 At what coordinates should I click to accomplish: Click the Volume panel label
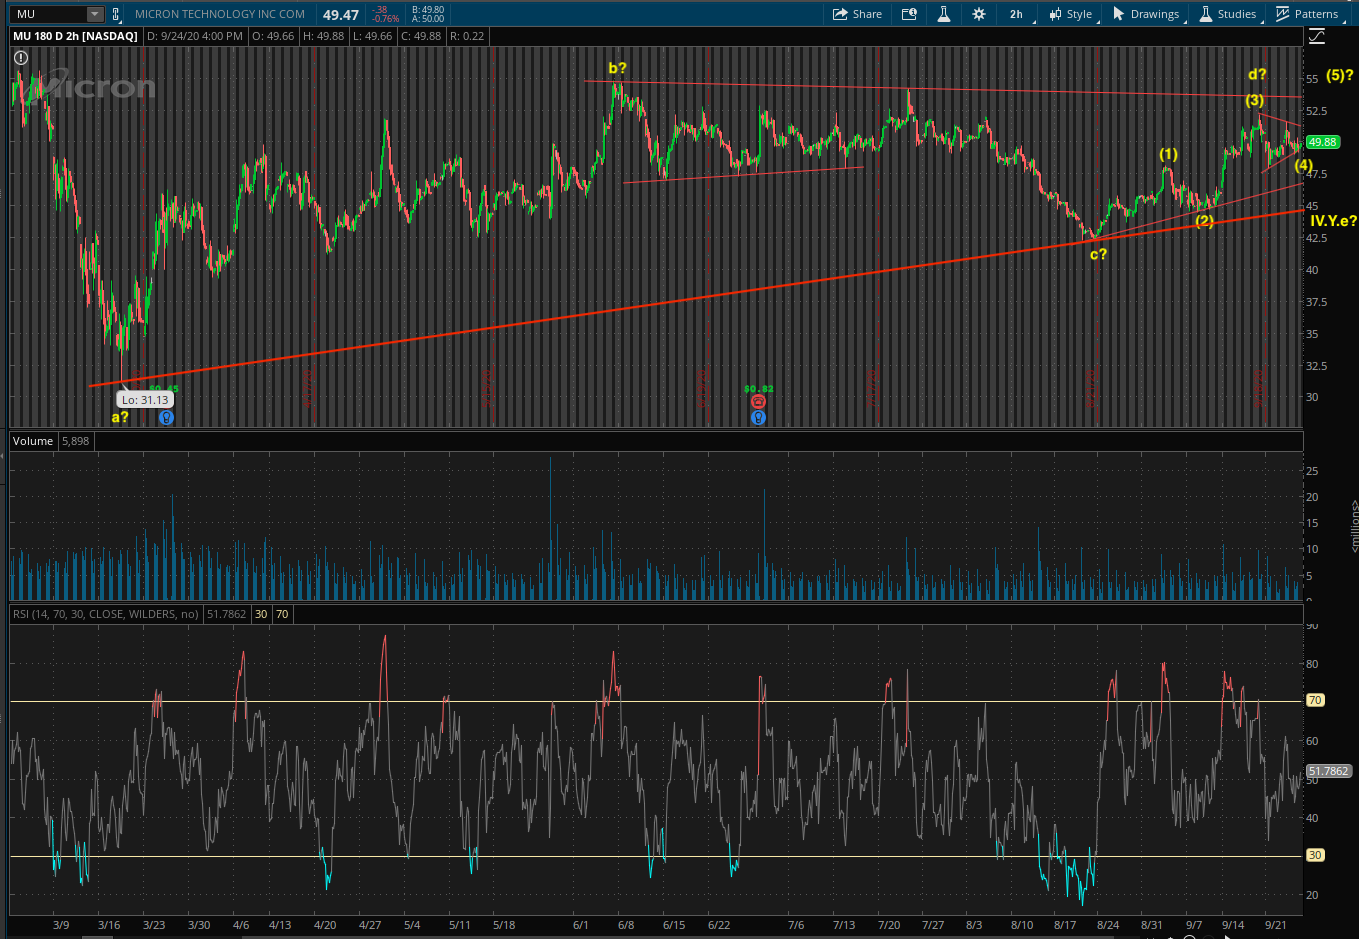pos(33,441)
